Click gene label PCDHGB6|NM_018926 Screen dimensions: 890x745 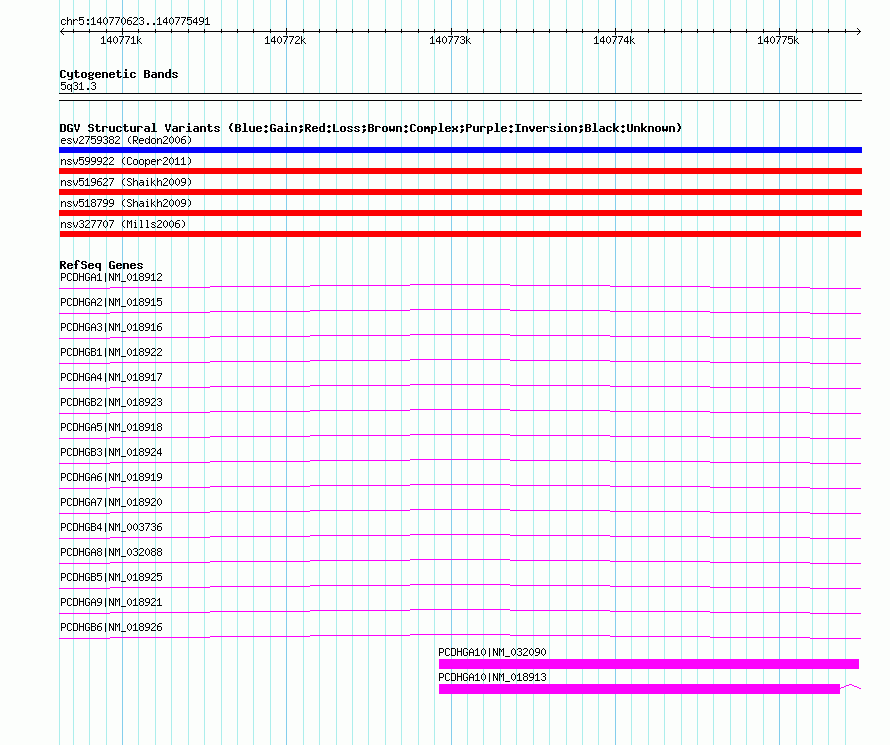tap(111, 627)
